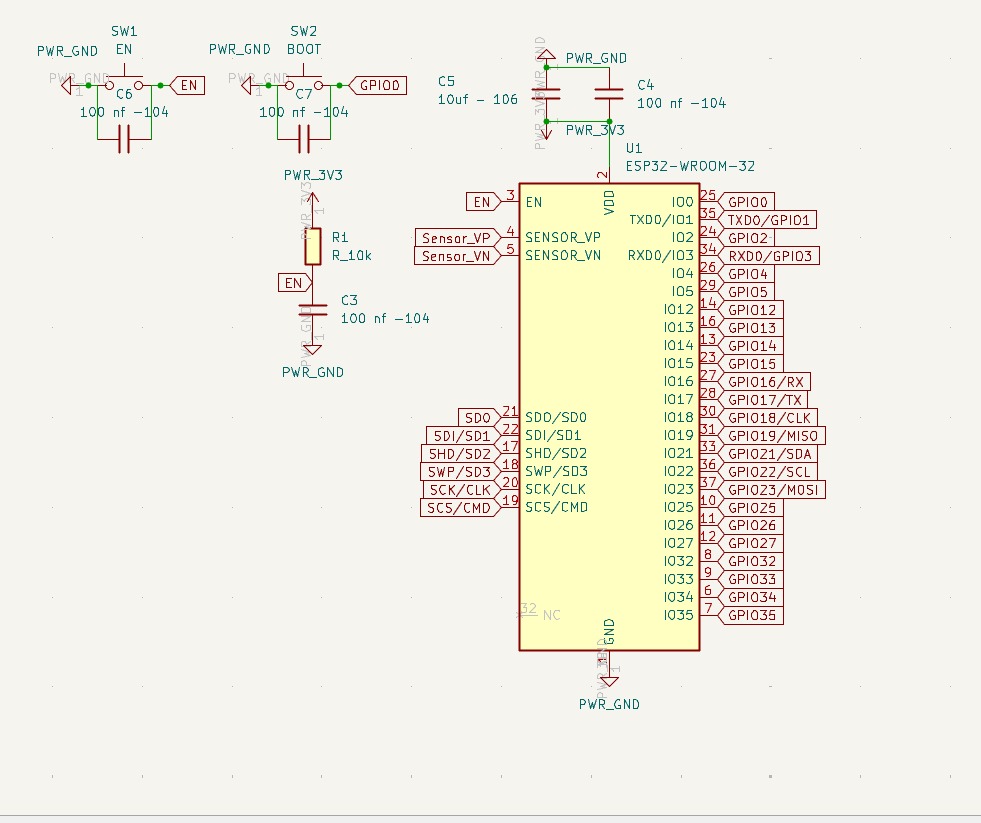Select the ESP32-WROOM-32 module body

point(609,417)
